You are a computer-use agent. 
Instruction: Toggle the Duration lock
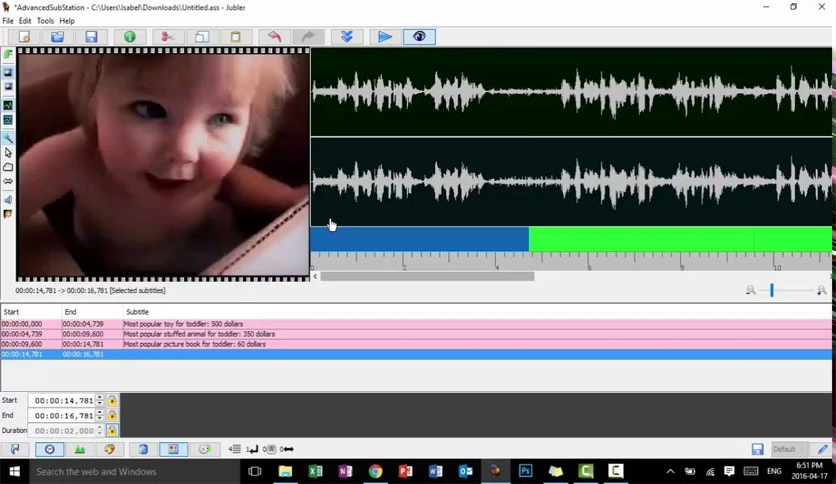pos(112,430)
